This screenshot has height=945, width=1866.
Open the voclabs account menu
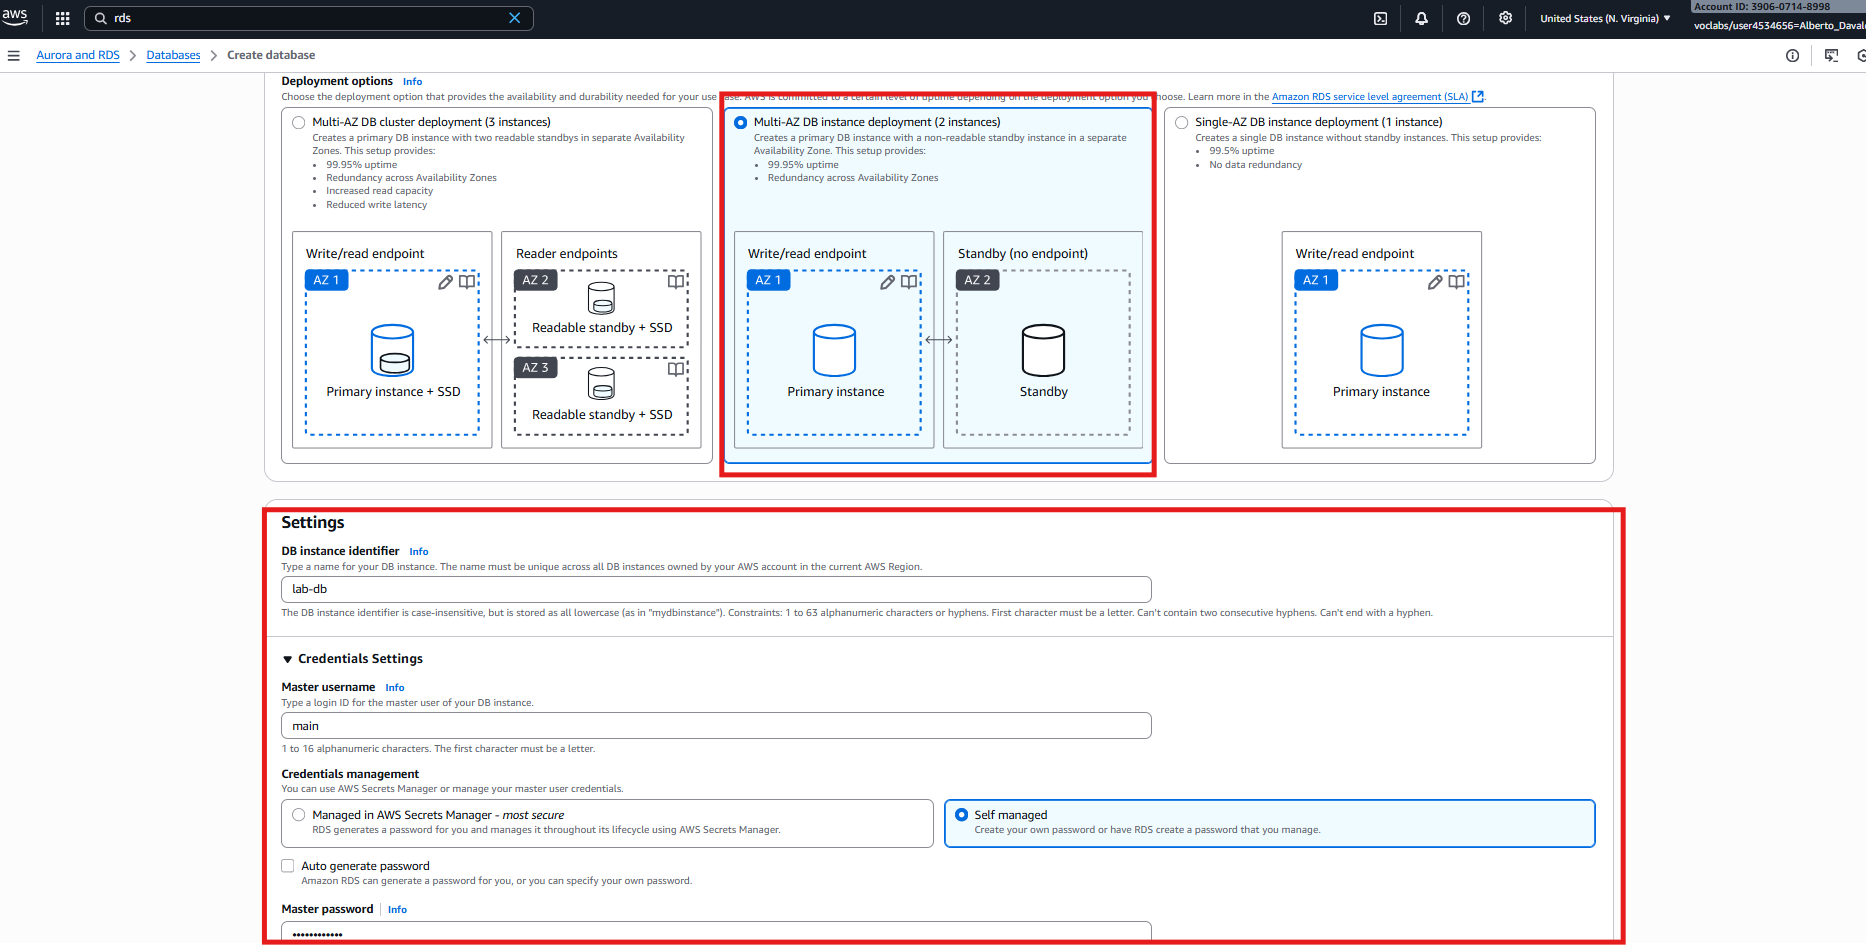[x=1777, y=25]
